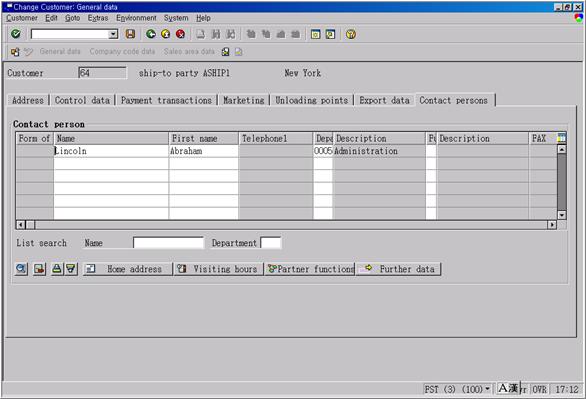
Task: Open the Marketing tab
Action: [x=244, y=100]
